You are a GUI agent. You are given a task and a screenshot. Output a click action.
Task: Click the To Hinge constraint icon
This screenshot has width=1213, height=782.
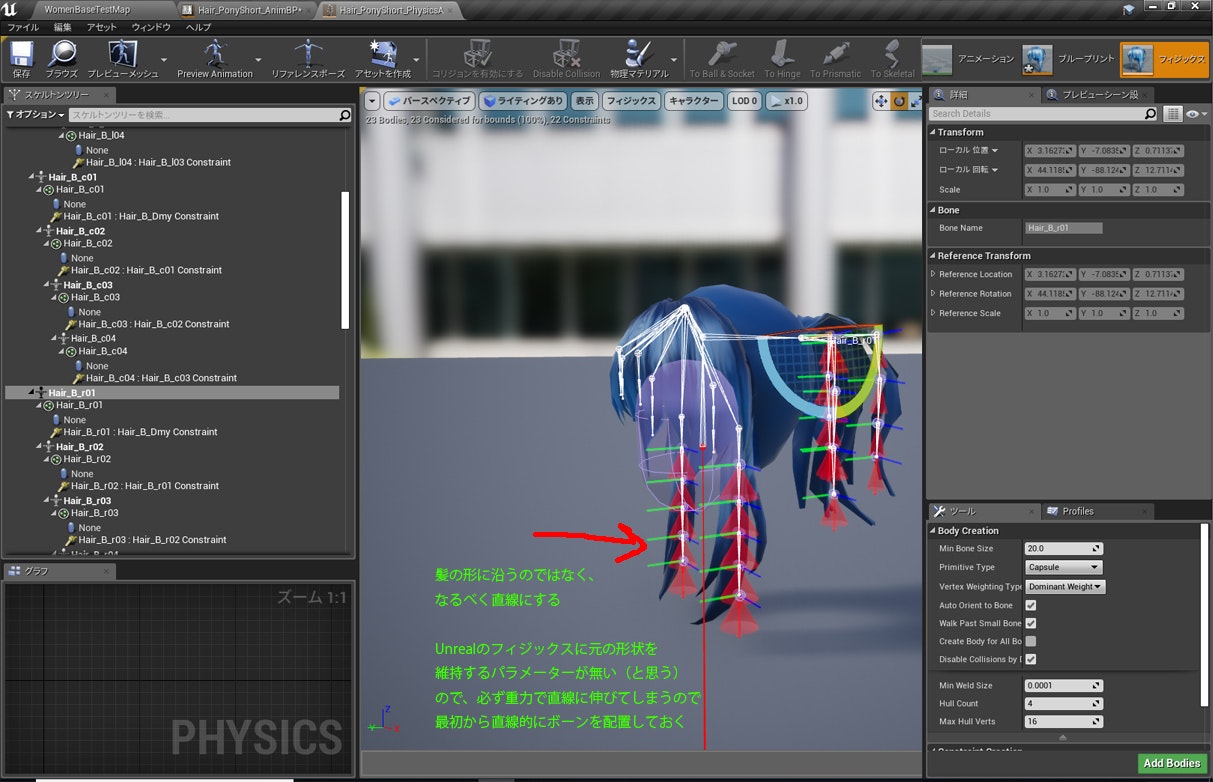782,54
